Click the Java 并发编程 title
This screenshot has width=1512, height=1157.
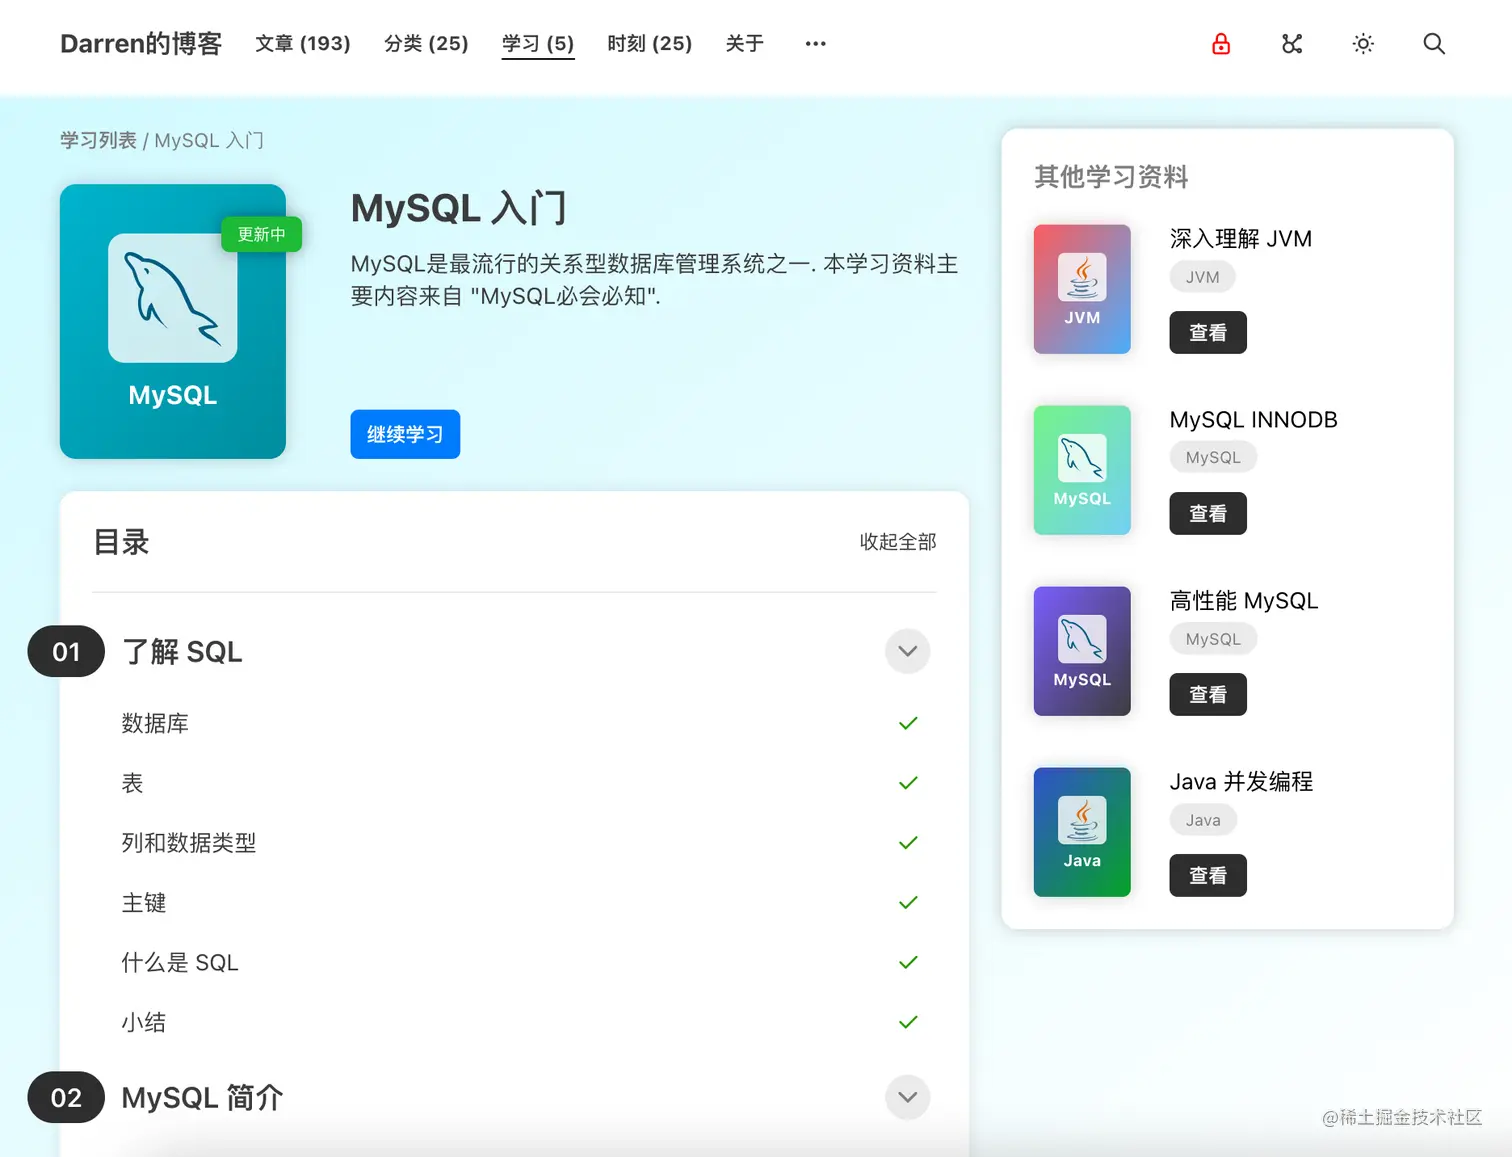1241,782
